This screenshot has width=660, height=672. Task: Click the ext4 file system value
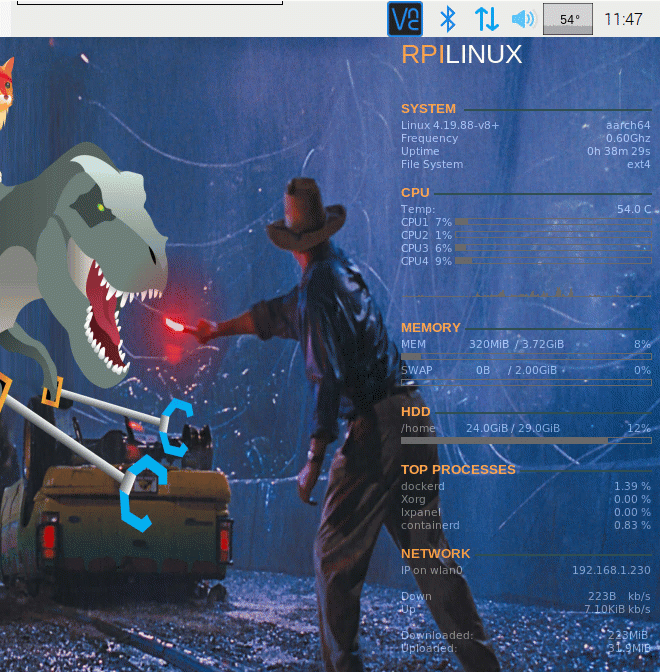click(639, 164)
